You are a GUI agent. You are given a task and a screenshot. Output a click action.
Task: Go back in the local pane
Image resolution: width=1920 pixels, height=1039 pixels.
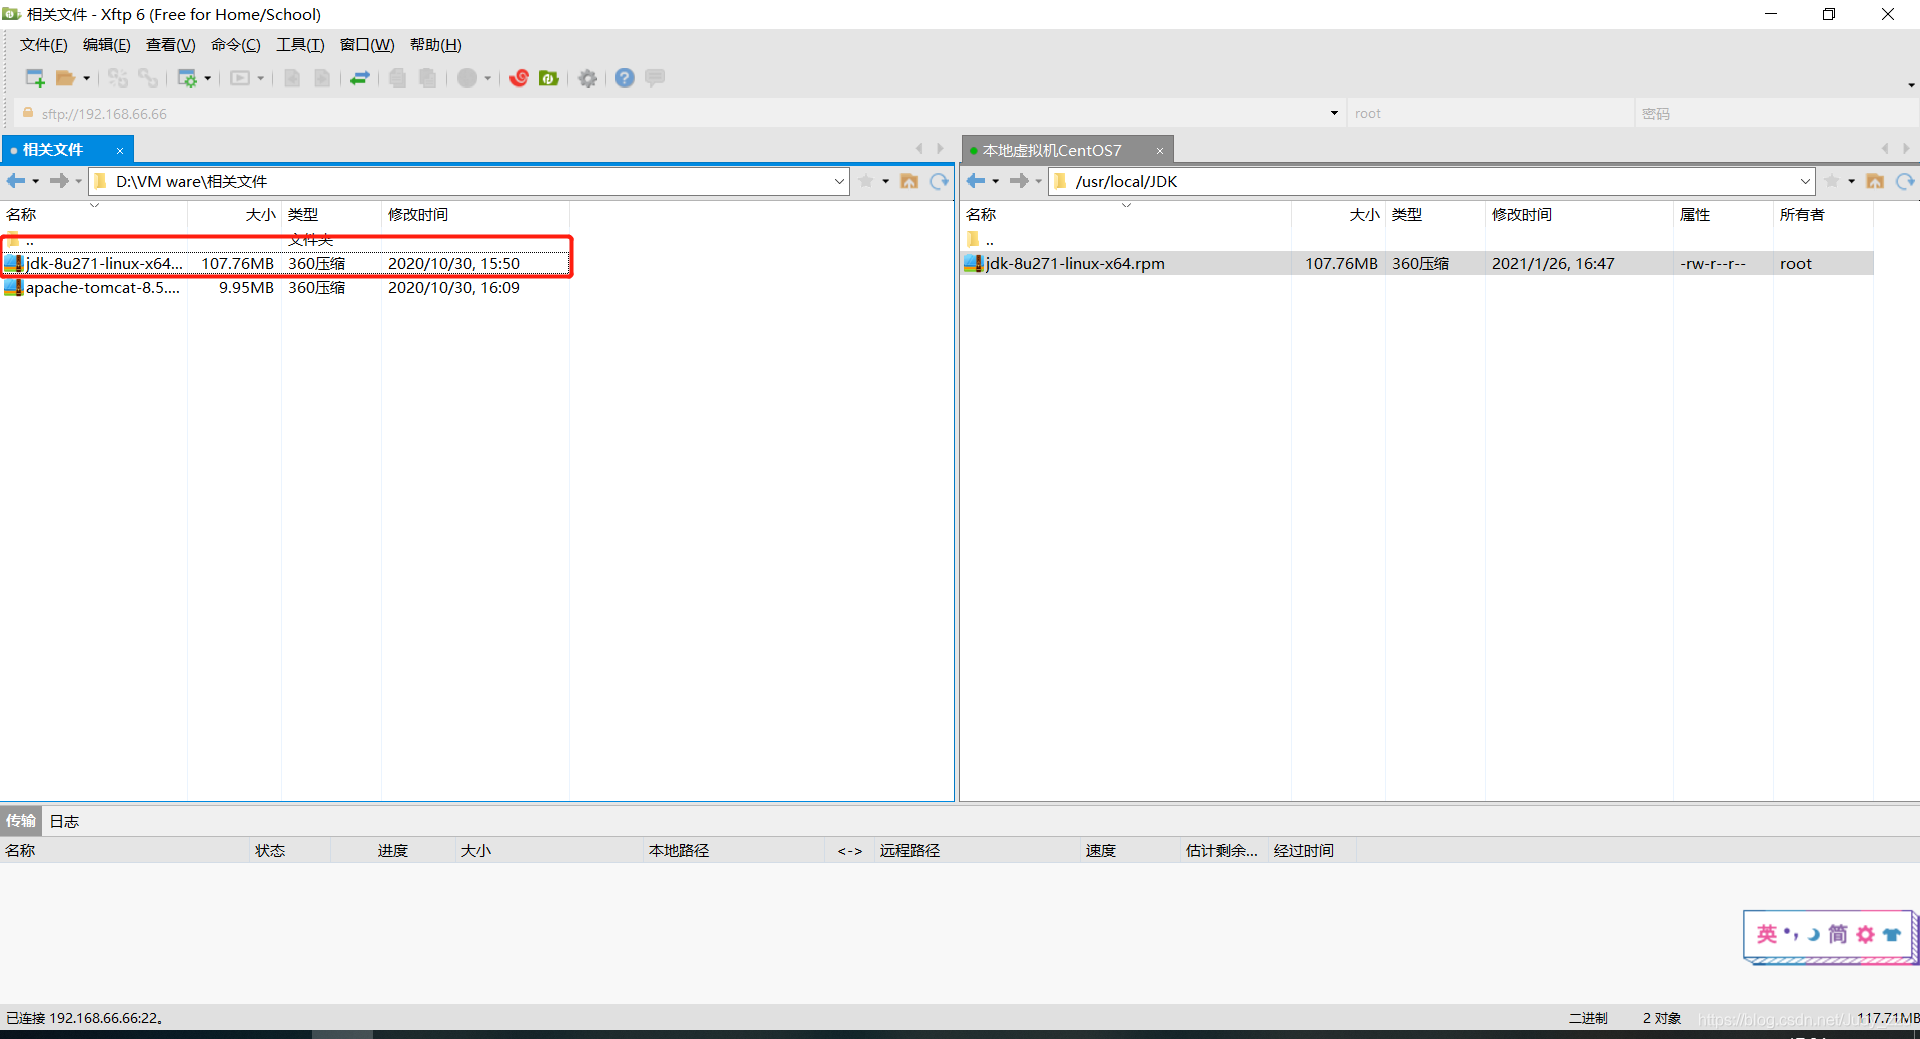click(x=15, y=181)
